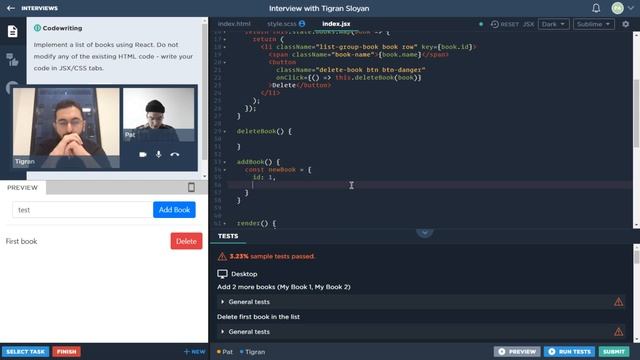Viewport: 640px width, 360px height.
Task: Click the style.scss user badge icon
Action: (302, 24)
